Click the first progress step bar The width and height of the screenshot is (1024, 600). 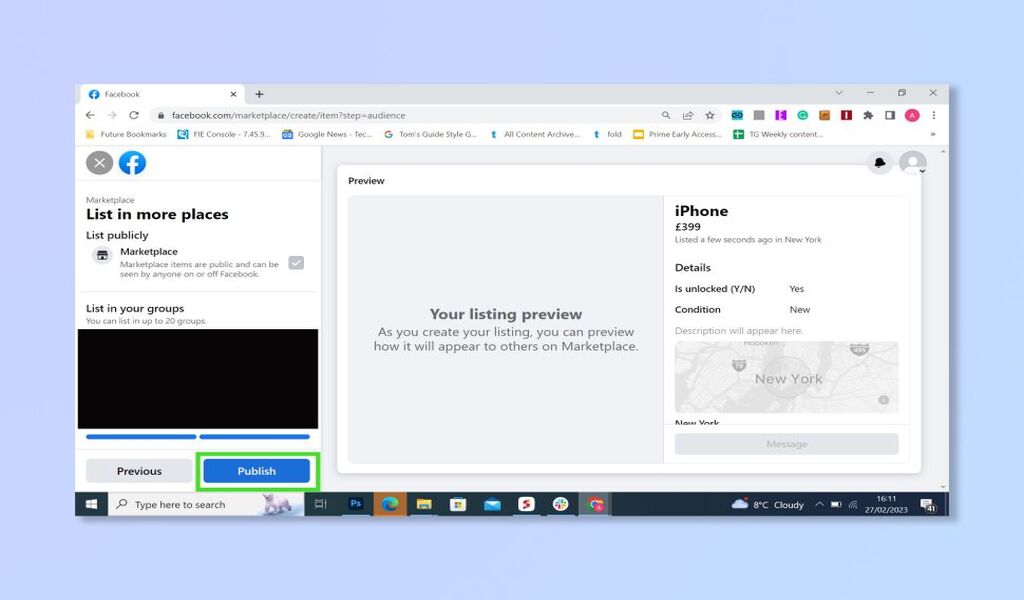click(141, 437)
